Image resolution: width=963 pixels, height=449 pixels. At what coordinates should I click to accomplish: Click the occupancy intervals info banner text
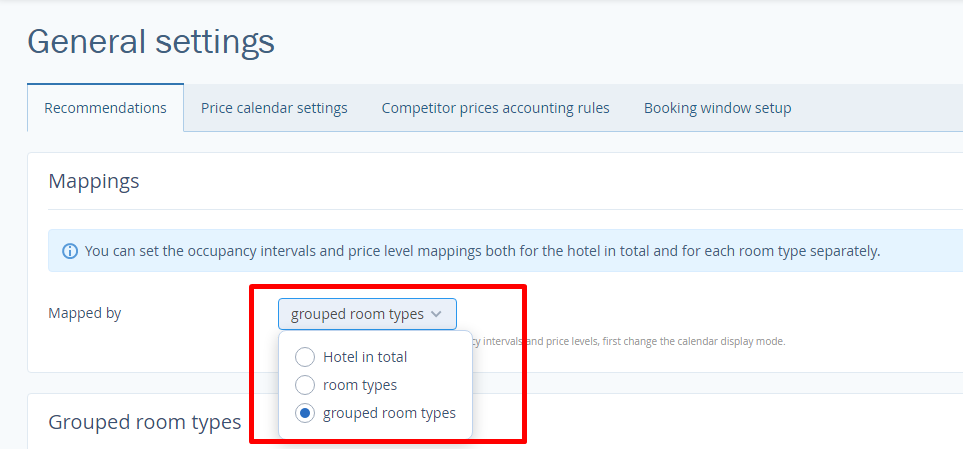(x=482, y=251)
